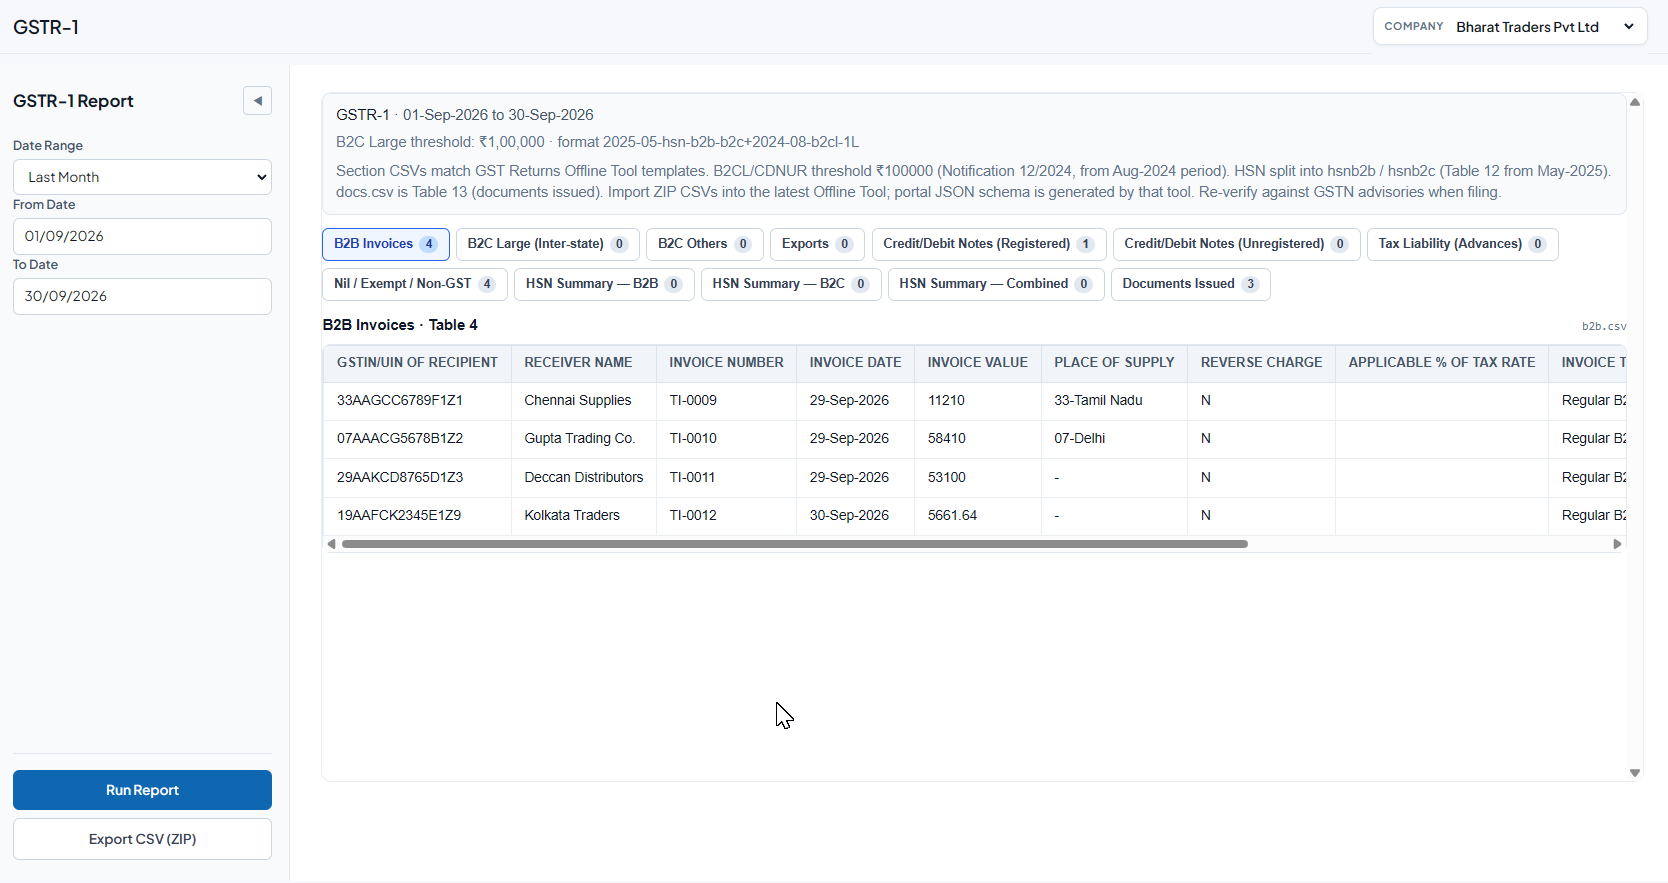Click the table scroll right arrow
The image size is (1668, 883).
click(x=1617, y=544)
